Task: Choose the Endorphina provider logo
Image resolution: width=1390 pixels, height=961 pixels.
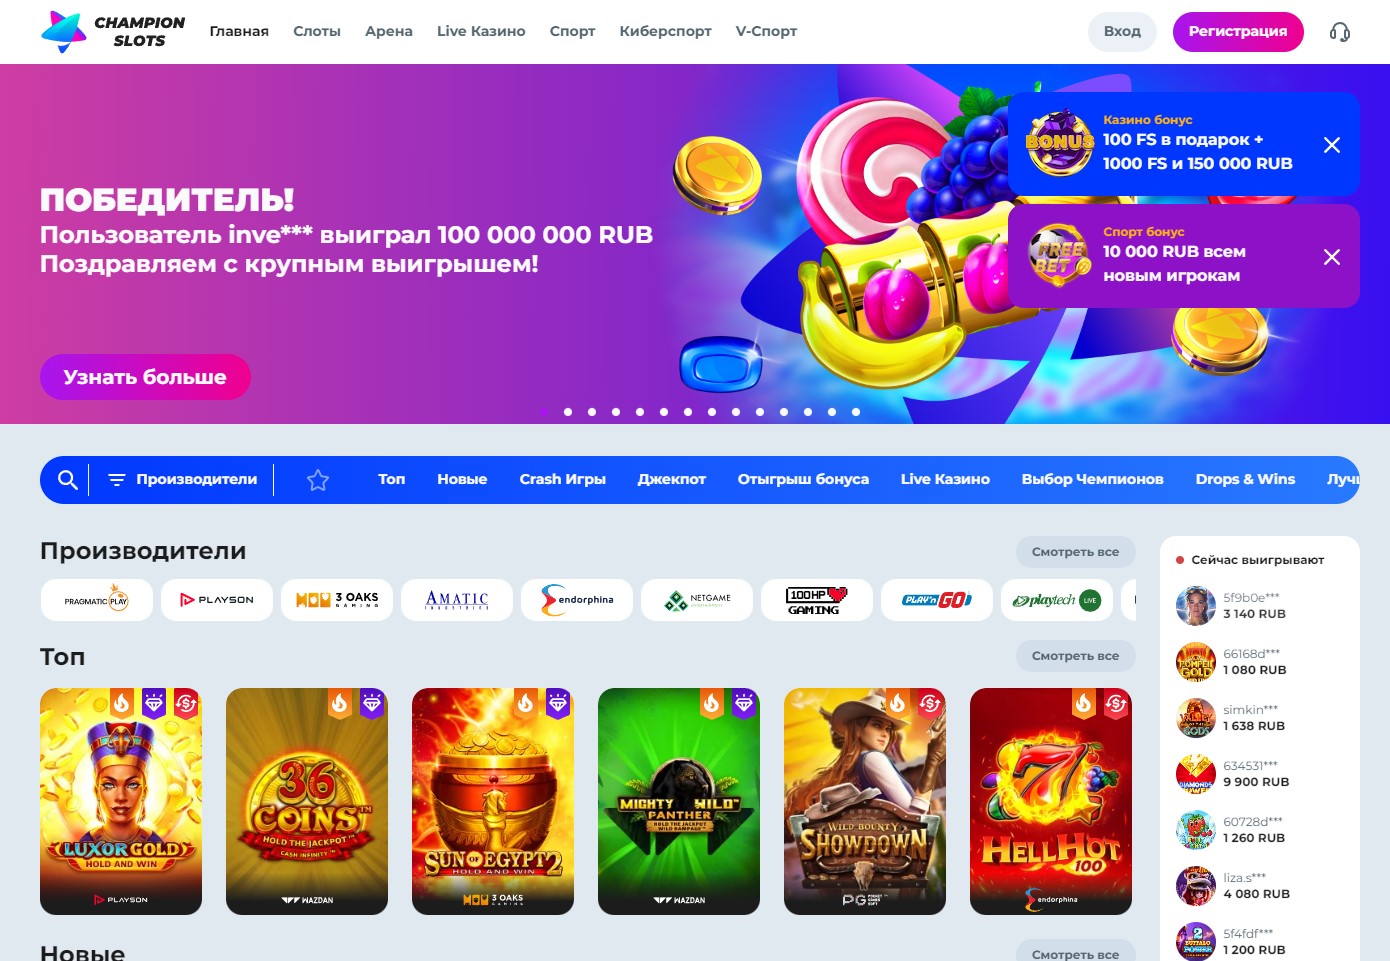Action: (577, 600)
